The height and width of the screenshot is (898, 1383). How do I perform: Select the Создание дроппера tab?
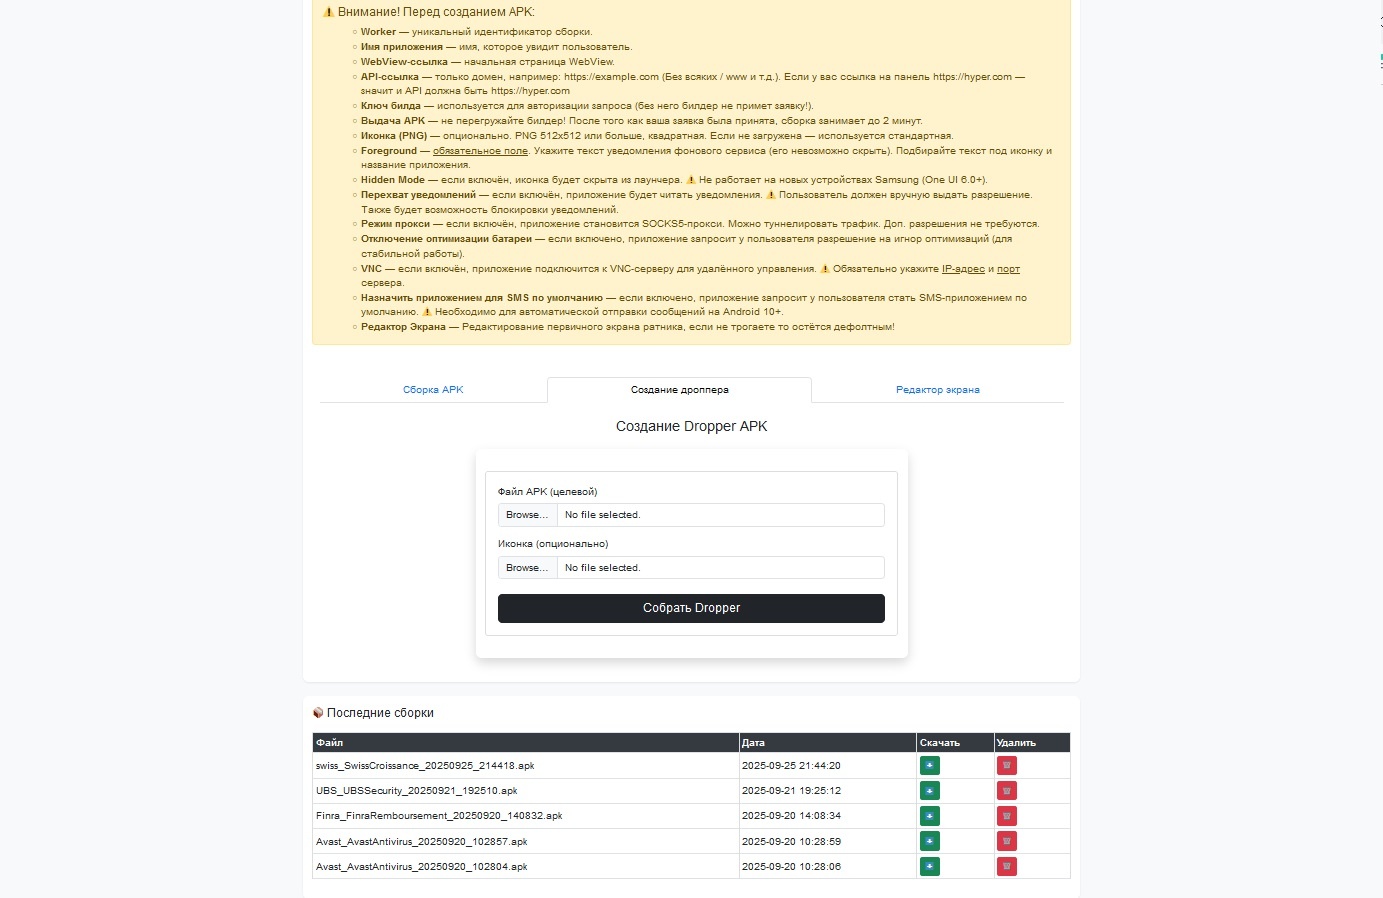click(x=679, y=390)
